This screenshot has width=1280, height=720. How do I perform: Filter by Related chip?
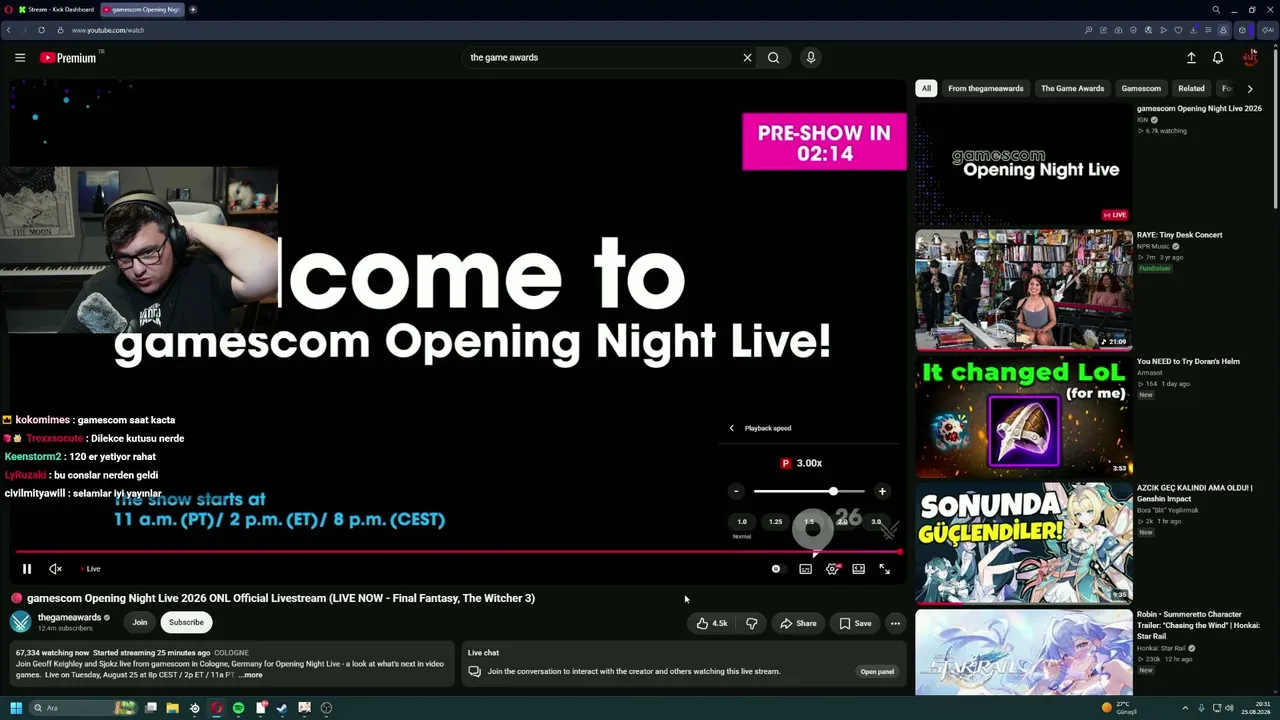[1191, 88]
